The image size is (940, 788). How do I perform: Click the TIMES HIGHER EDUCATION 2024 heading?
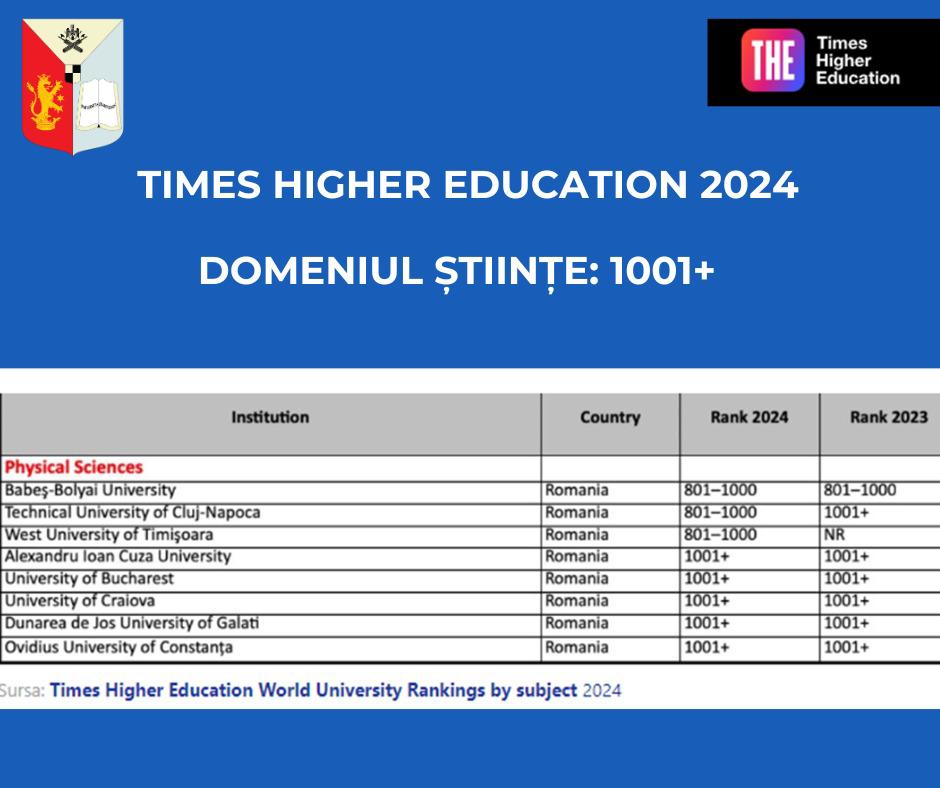point(468,186)
